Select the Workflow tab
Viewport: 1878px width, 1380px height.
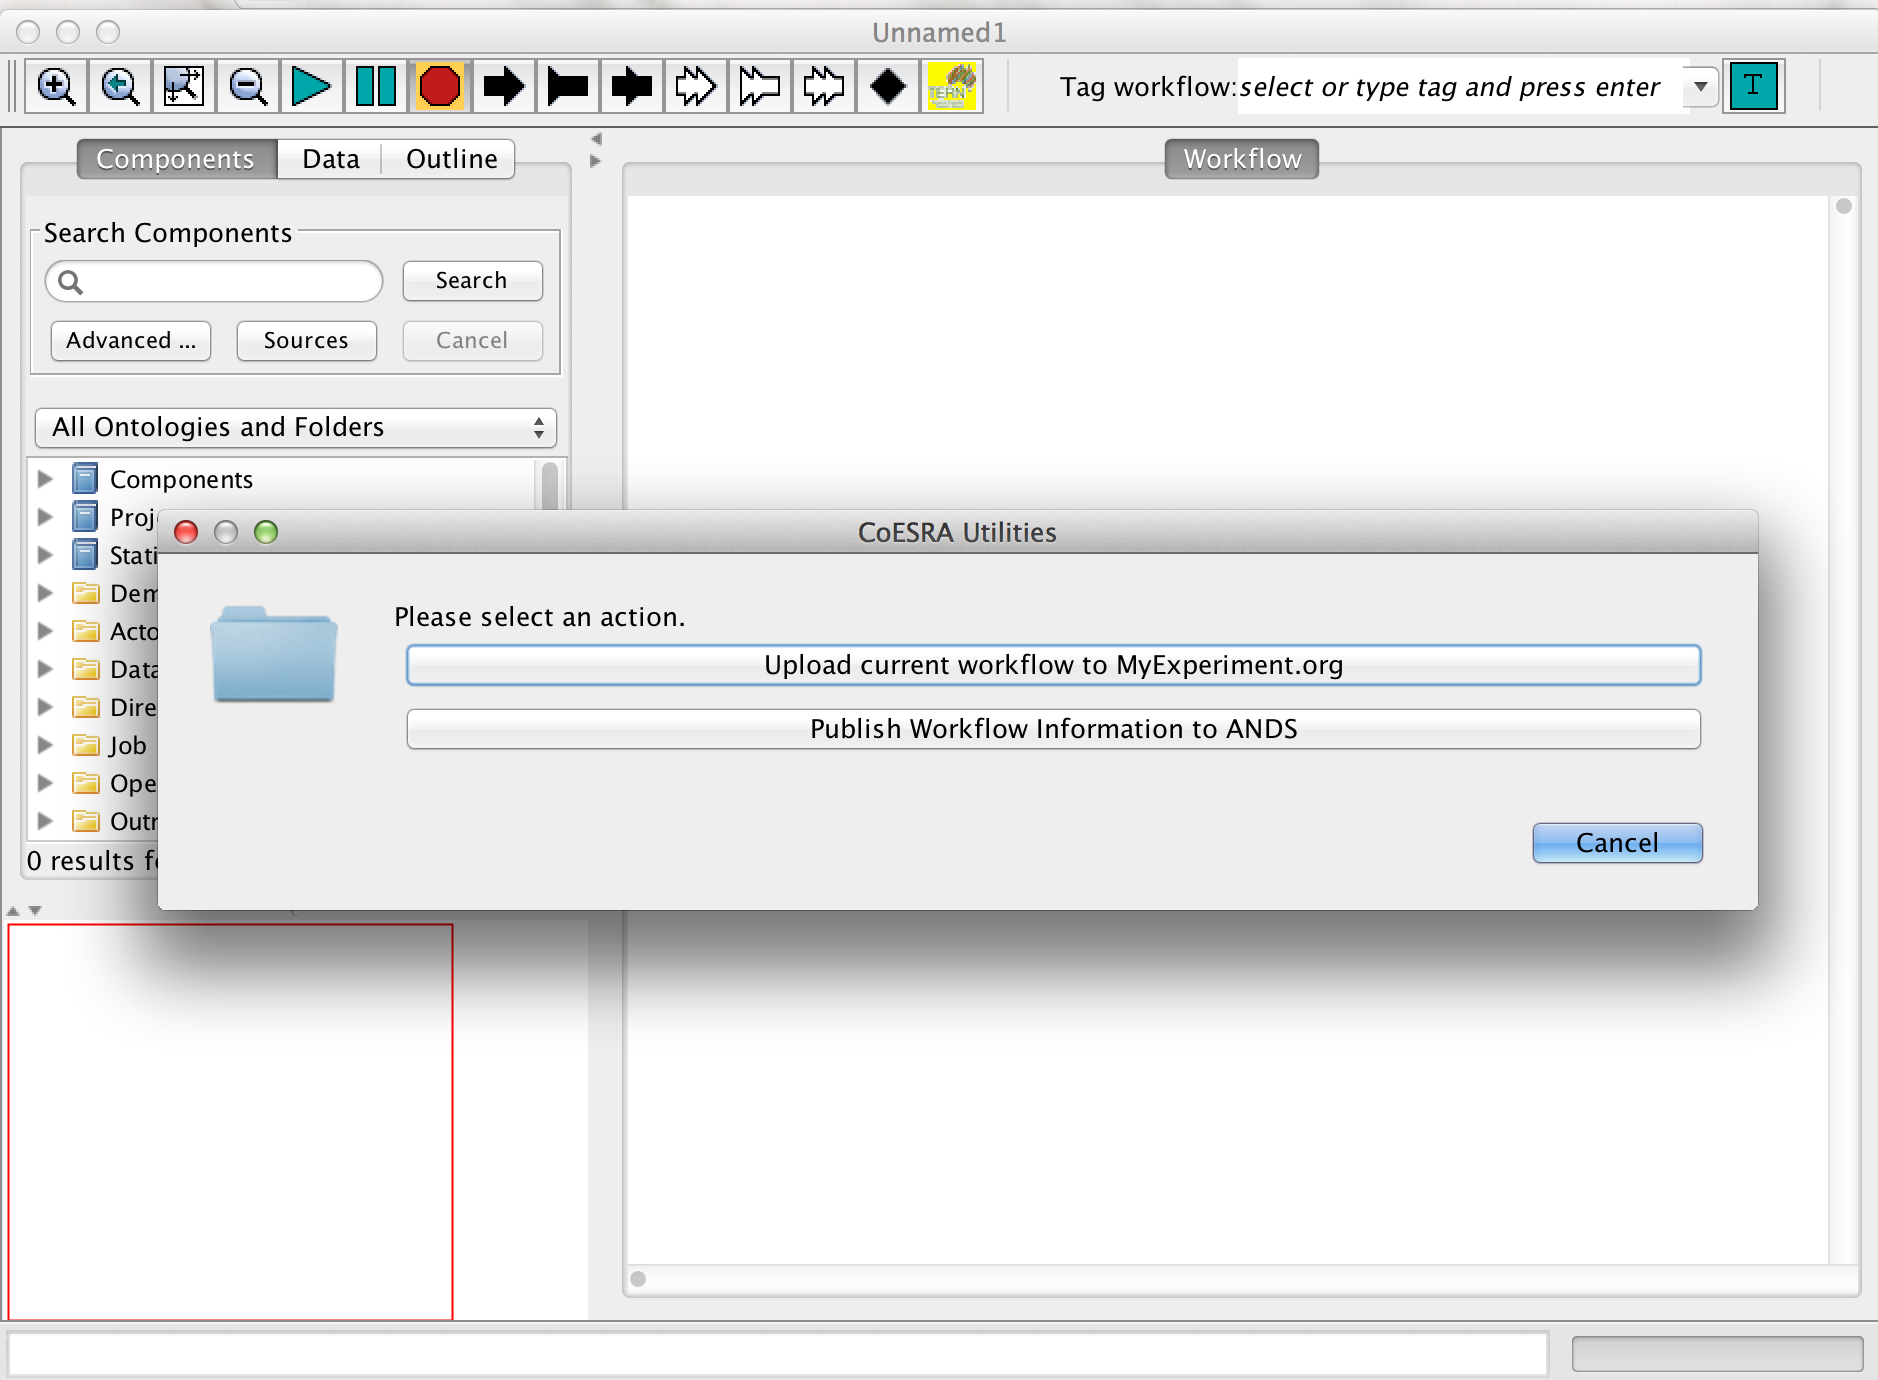[1241, 159]
